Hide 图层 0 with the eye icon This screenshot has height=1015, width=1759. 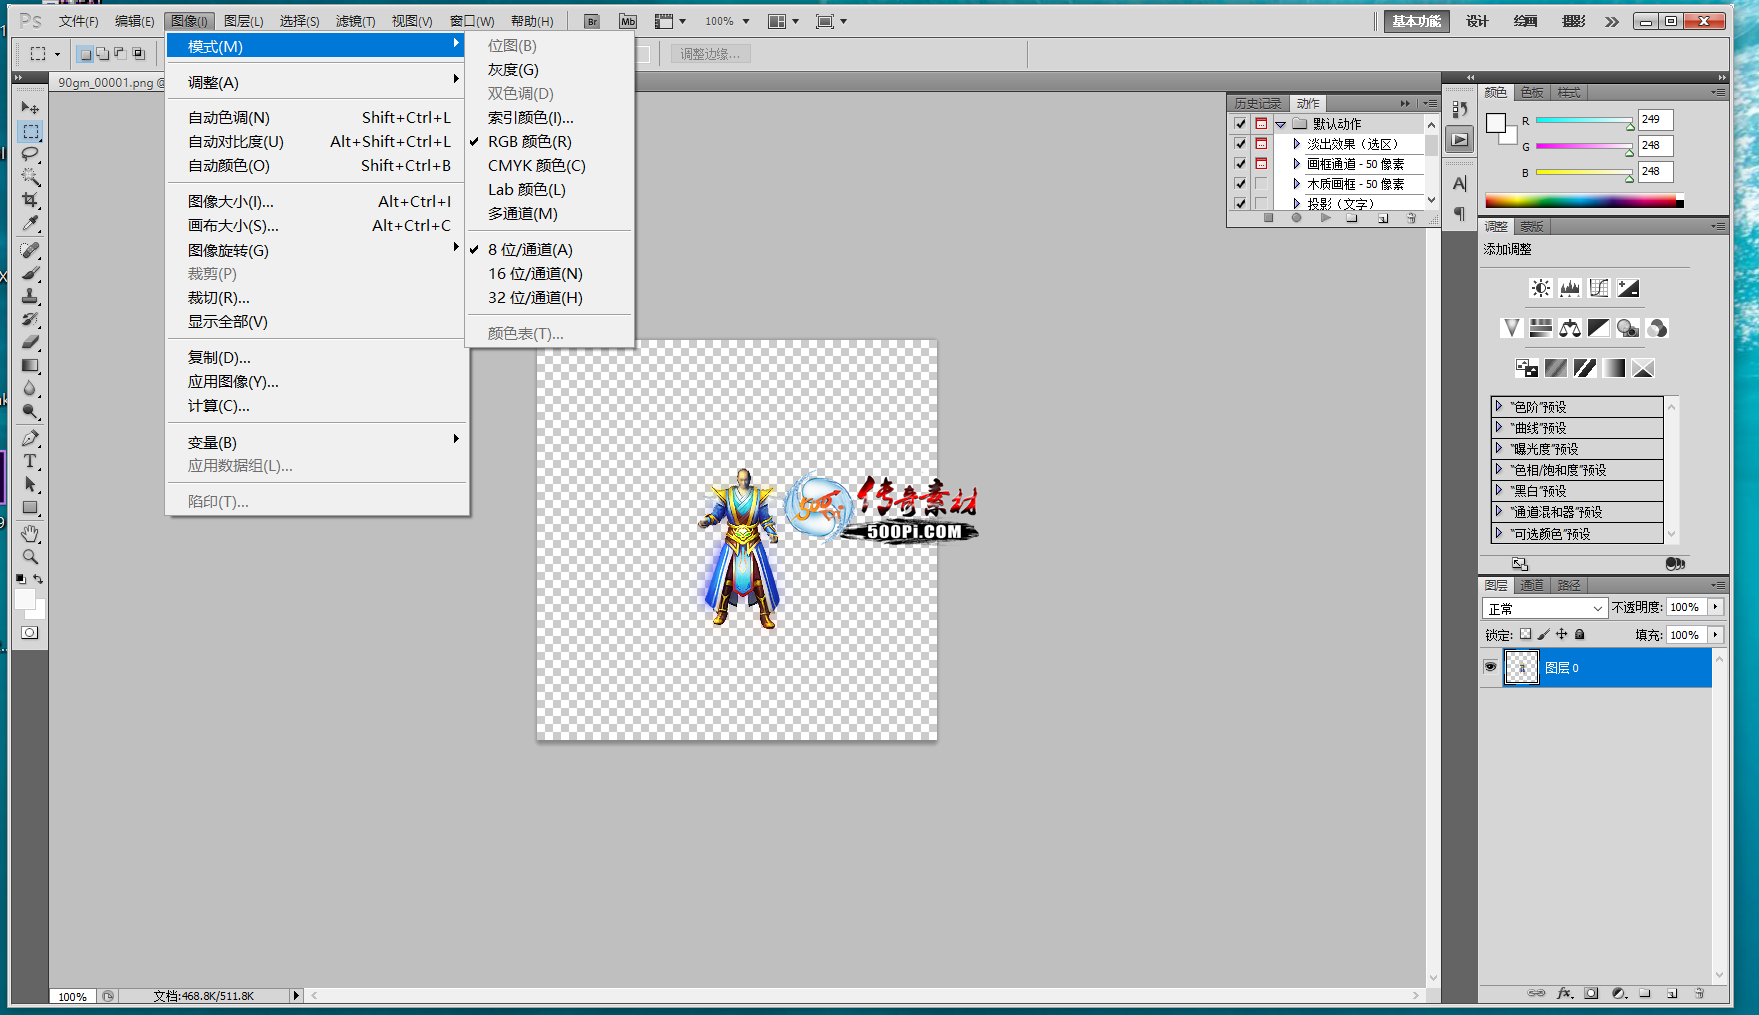(x=1490, y=667)
